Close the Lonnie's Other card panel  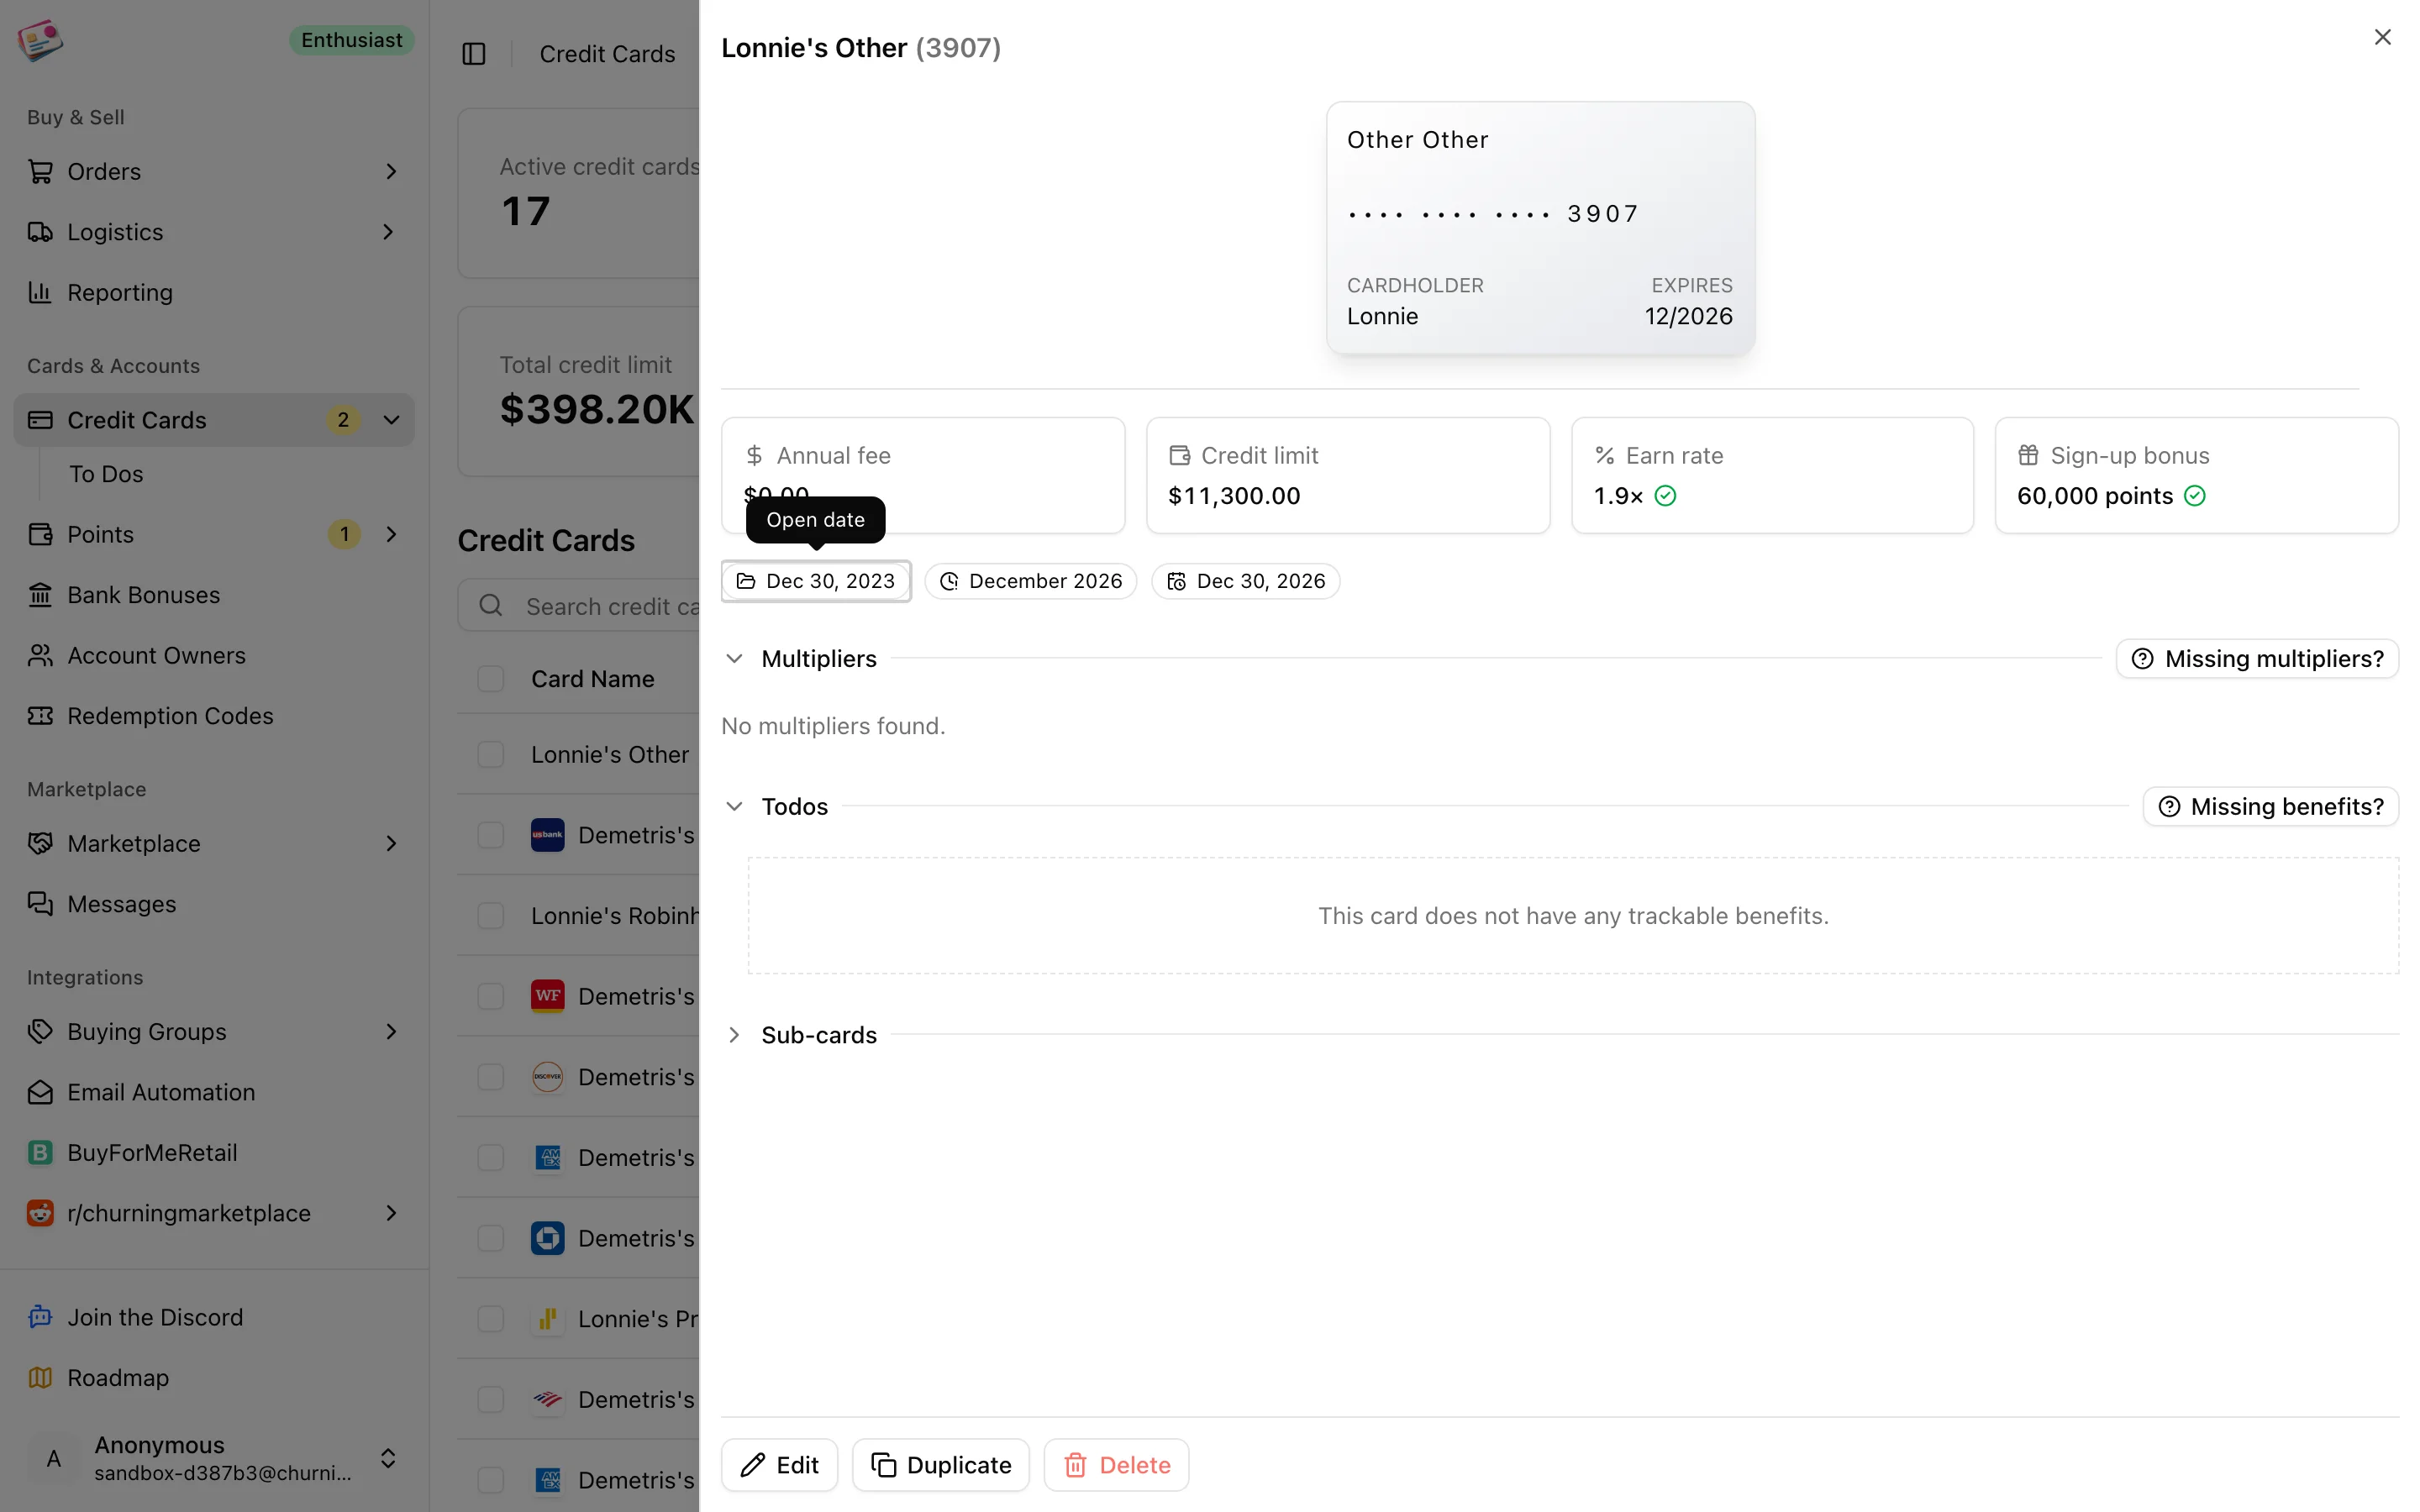point(2382,37)
